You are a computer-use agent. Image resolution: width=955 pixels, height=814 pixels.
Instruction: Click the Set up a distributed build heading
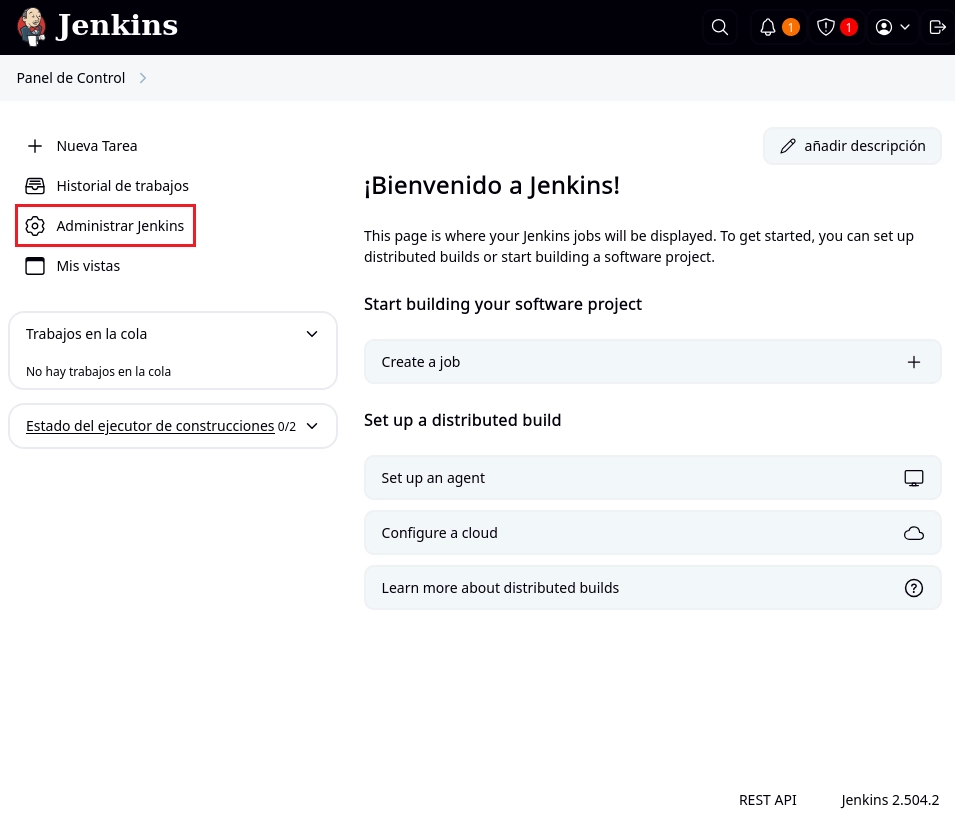point(462,420)
